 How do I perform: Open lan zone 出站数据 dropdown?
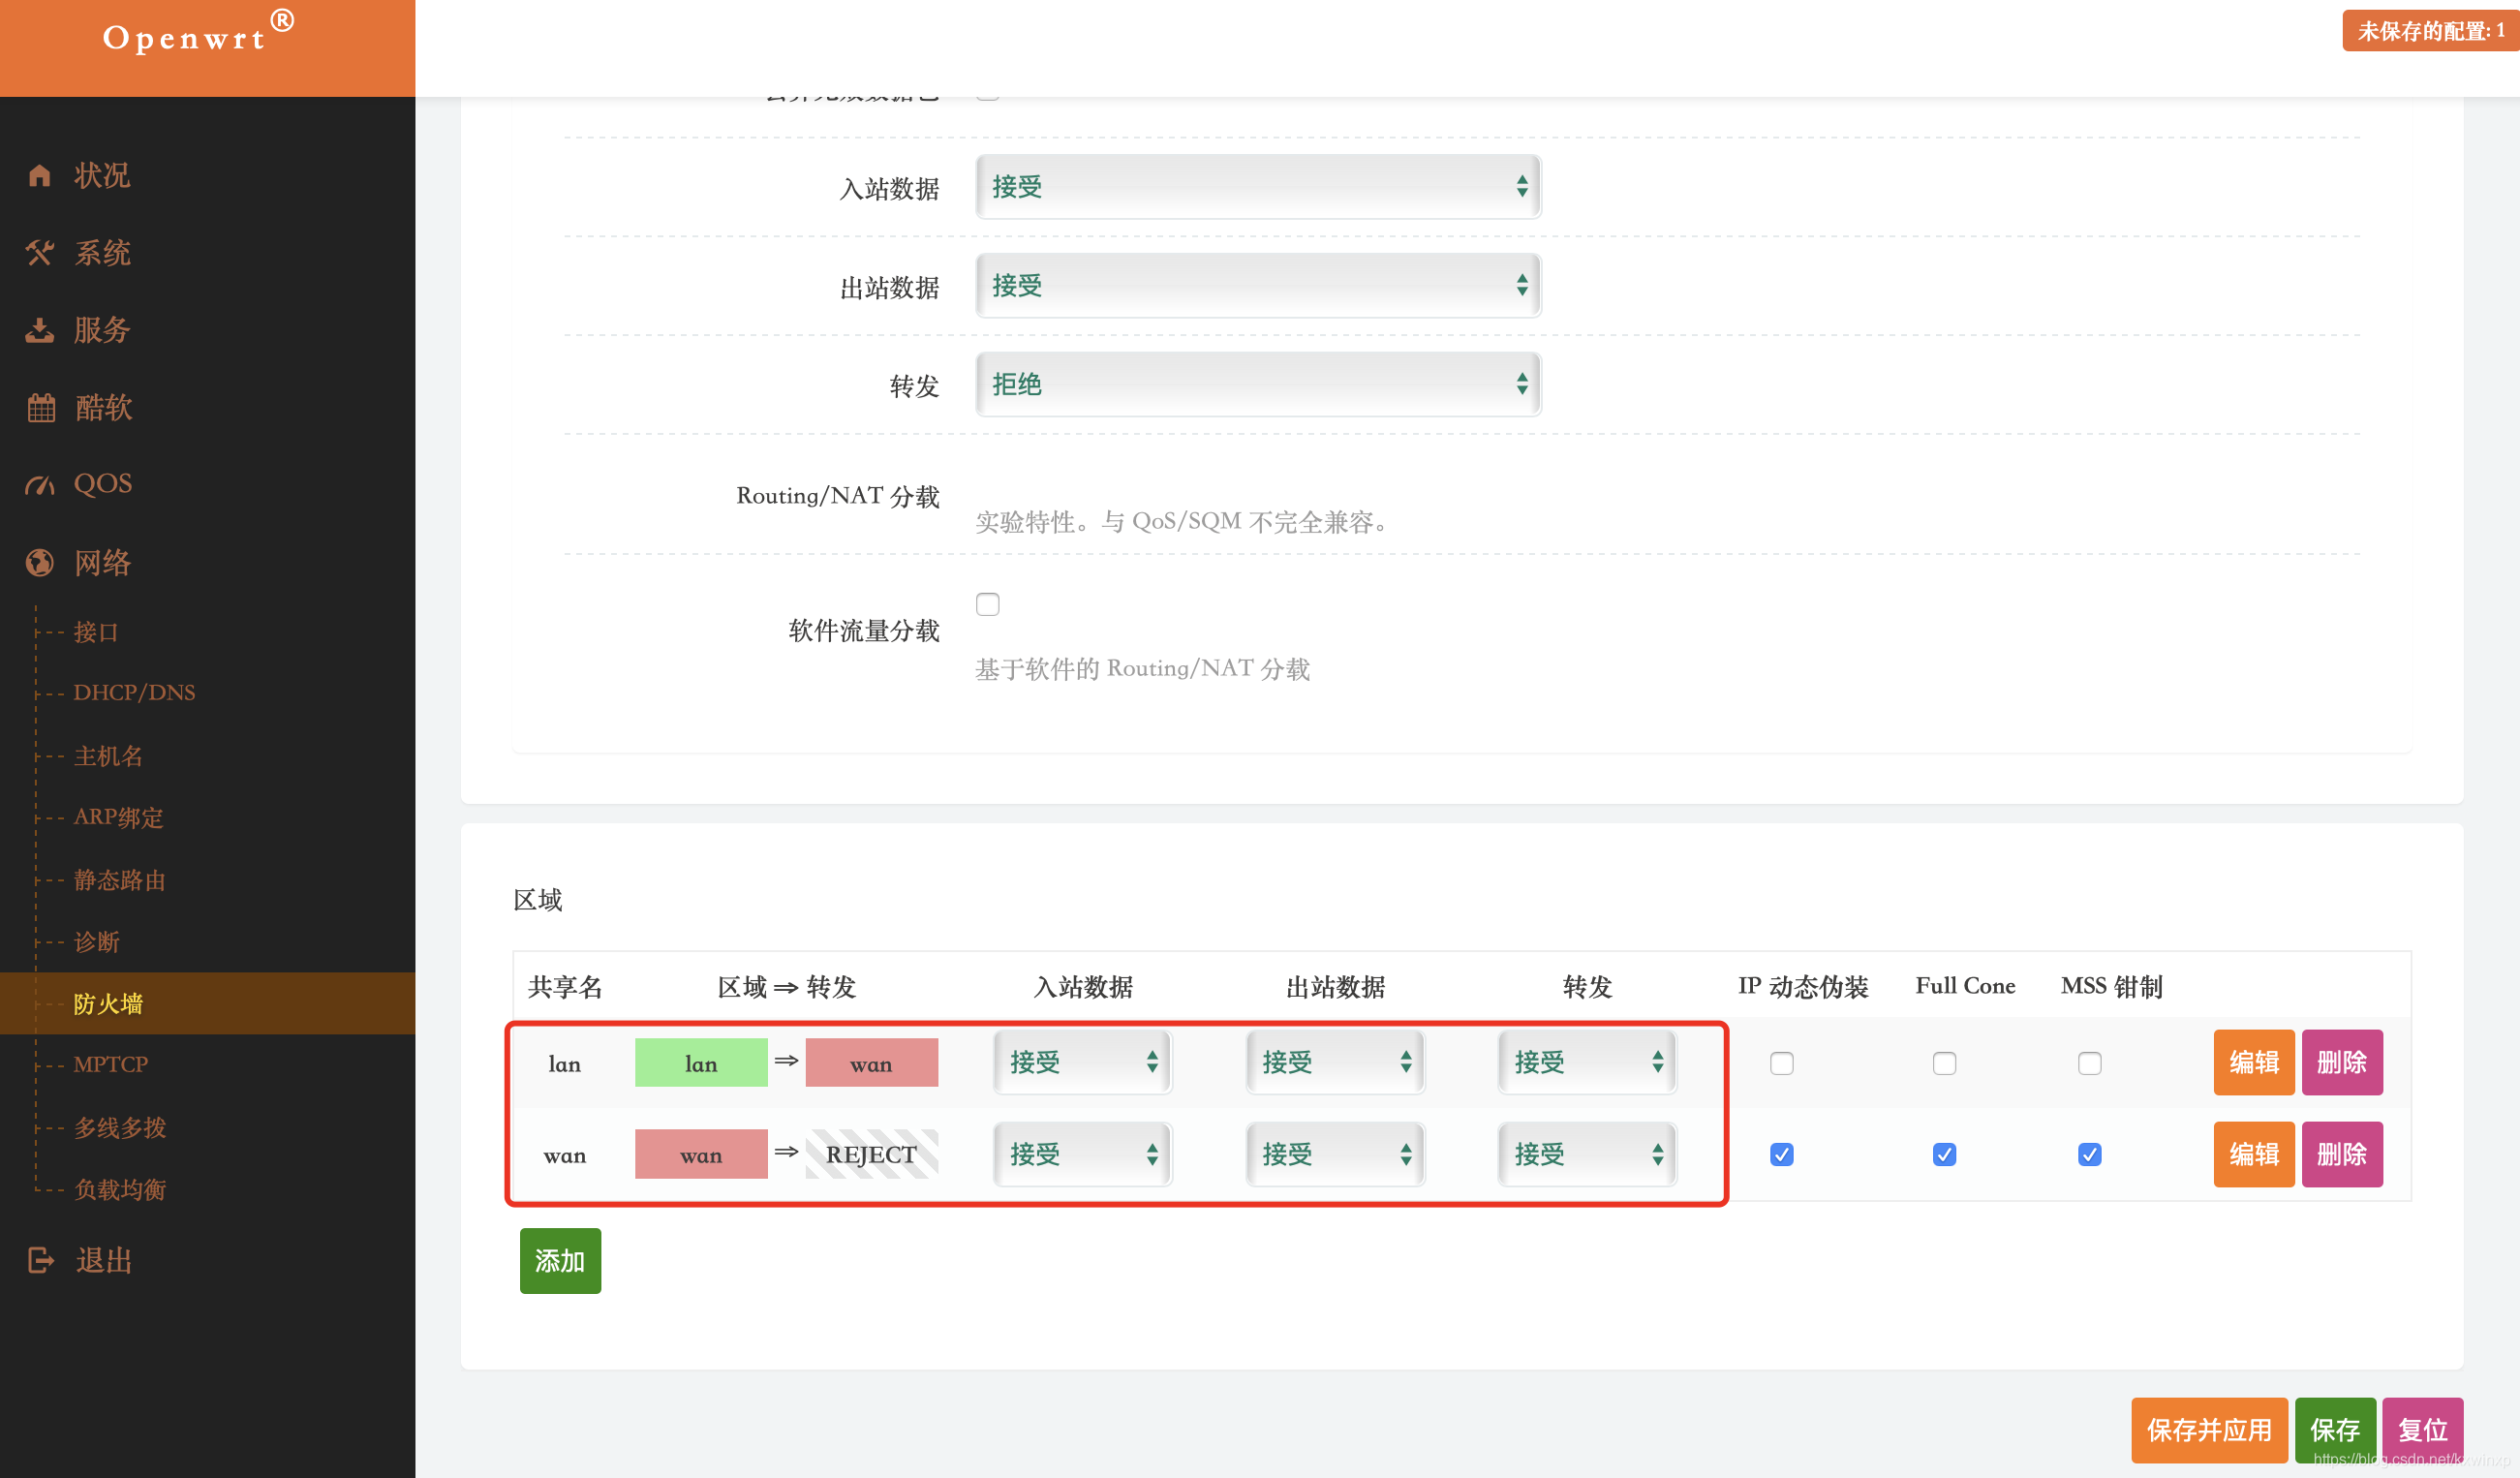point(1336,1063)
